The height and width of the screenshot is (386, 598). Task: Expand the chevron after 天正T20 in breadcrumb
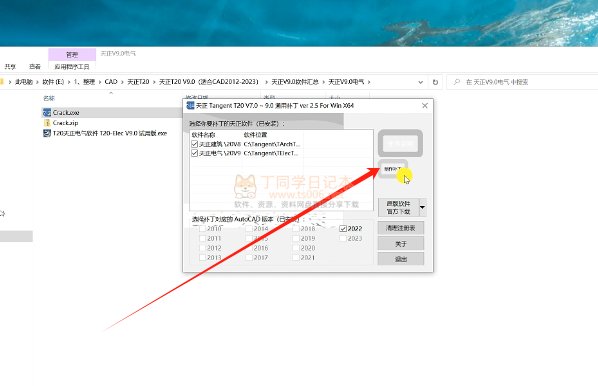click(154, 82)
